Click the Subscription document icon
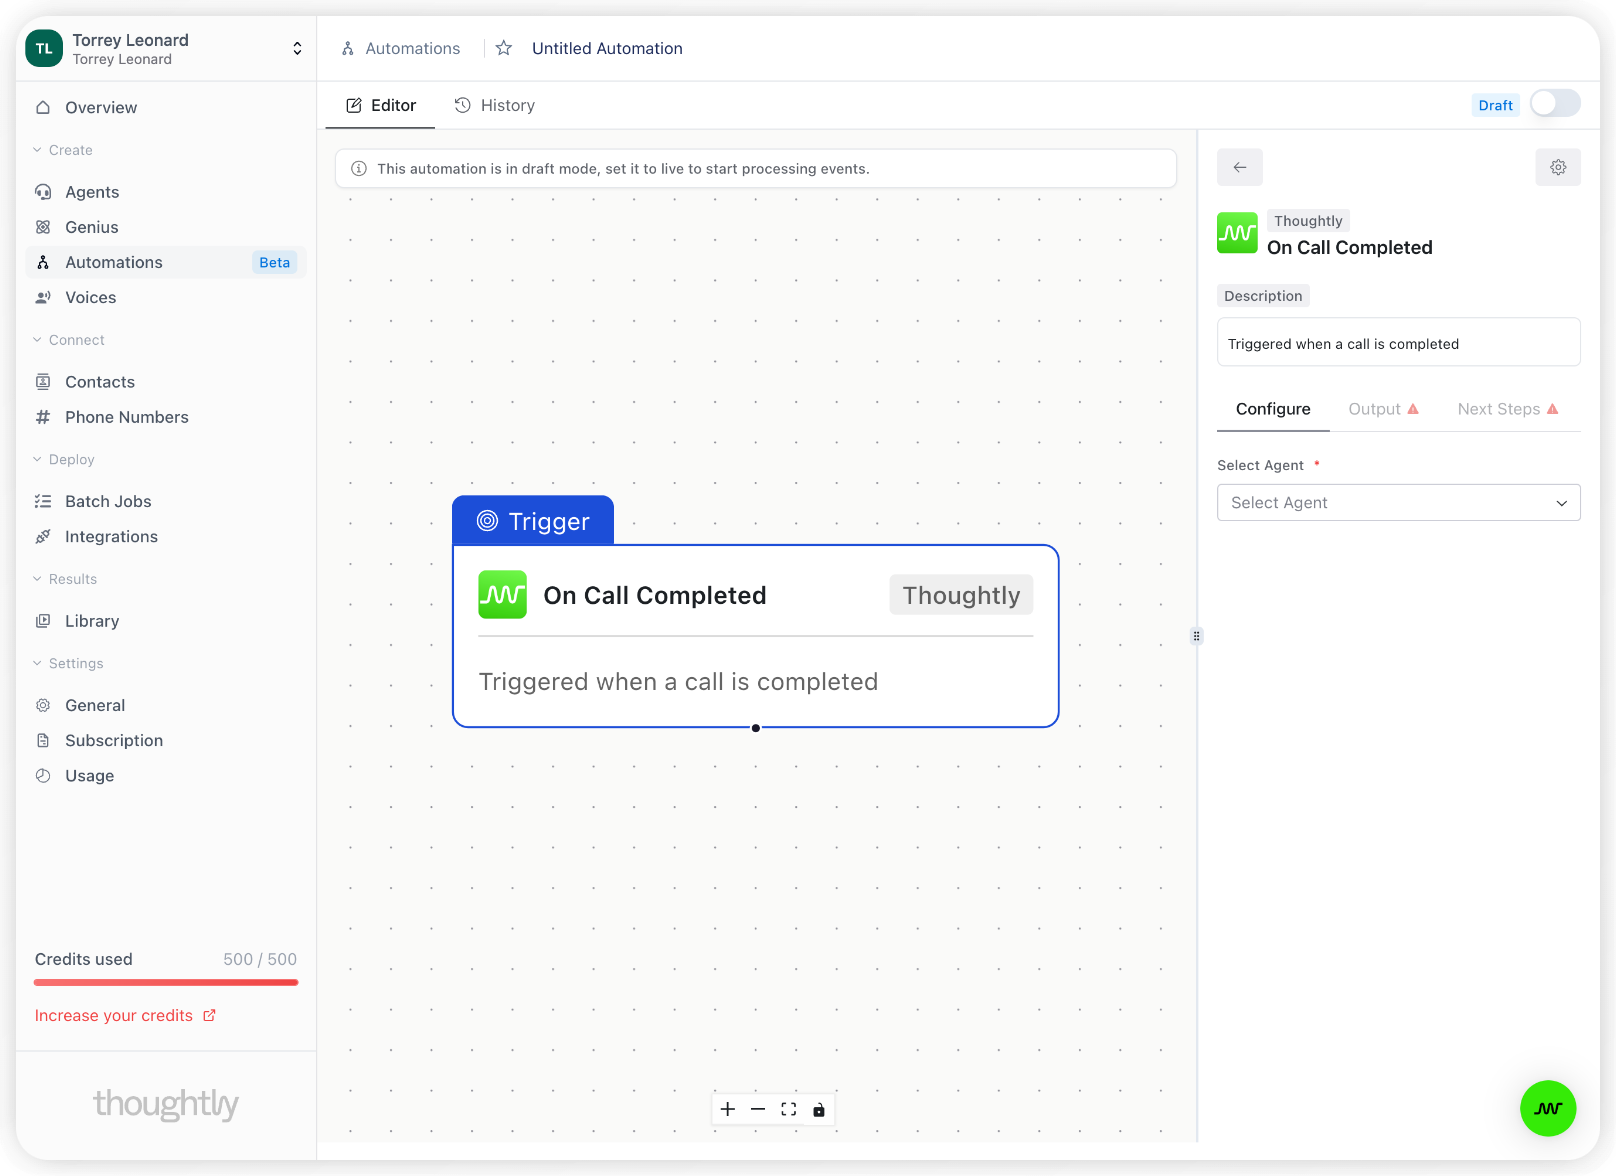This screenshot has height=1176, width=1616. coord(43,740)
